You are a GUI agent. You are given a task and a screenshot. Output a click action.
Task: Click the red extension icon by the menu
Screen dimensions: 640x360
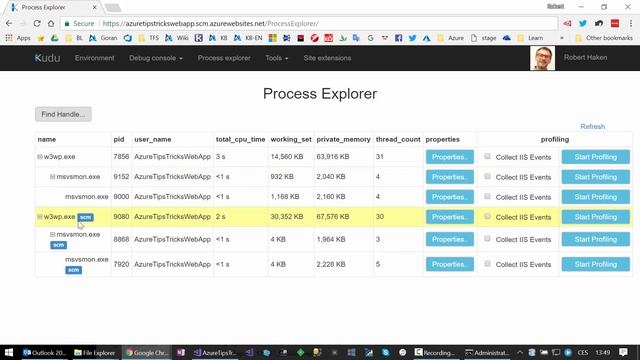click(x=615, y=24)
